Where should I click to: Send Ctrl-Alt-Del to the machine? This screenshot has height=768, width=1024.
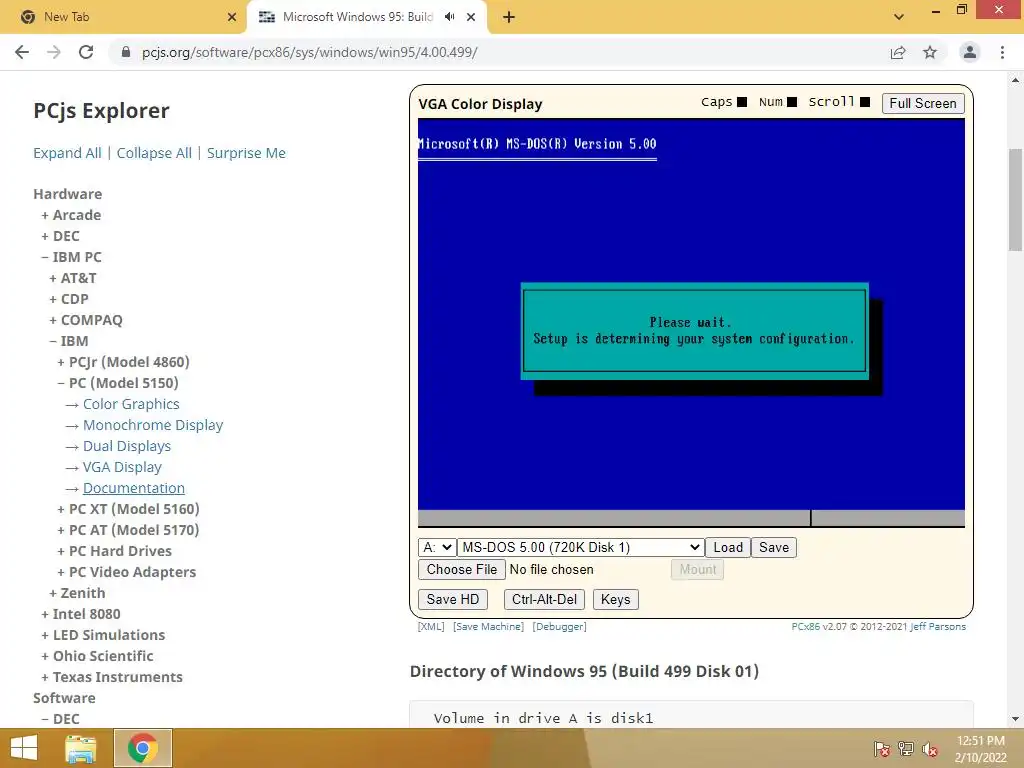(544, 600)
